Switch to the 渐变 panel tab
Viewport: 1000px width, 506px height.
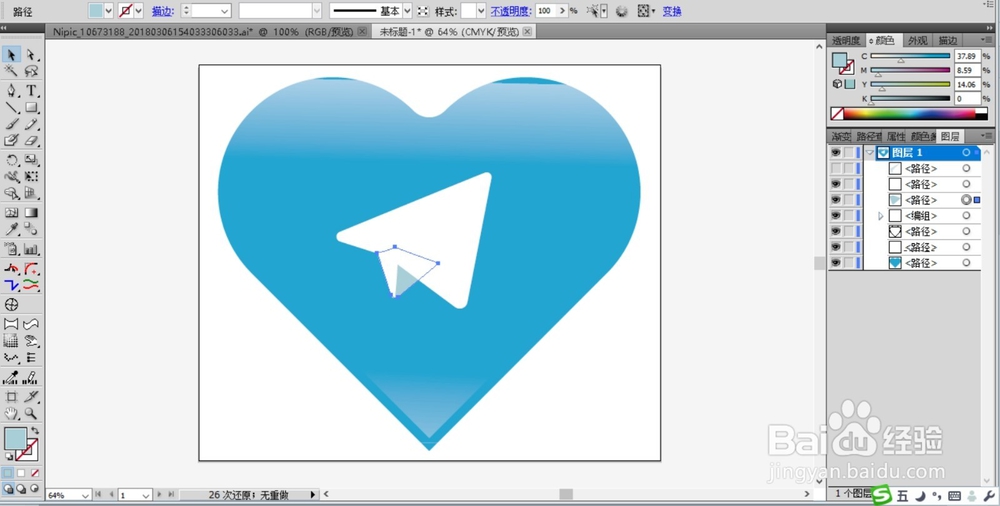coord(841,137)
